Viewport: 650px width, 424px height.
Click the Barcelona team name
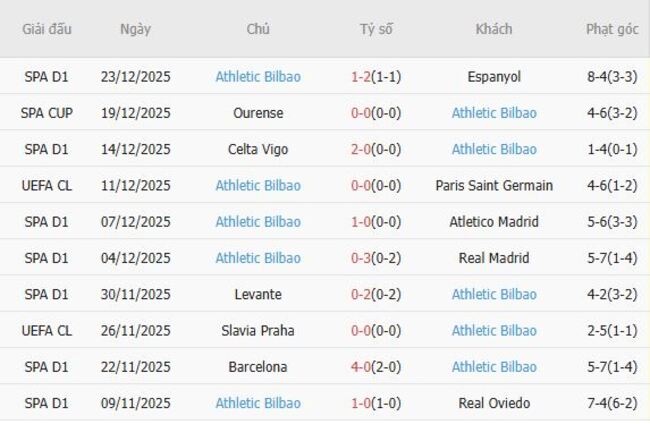click(258, 367)
